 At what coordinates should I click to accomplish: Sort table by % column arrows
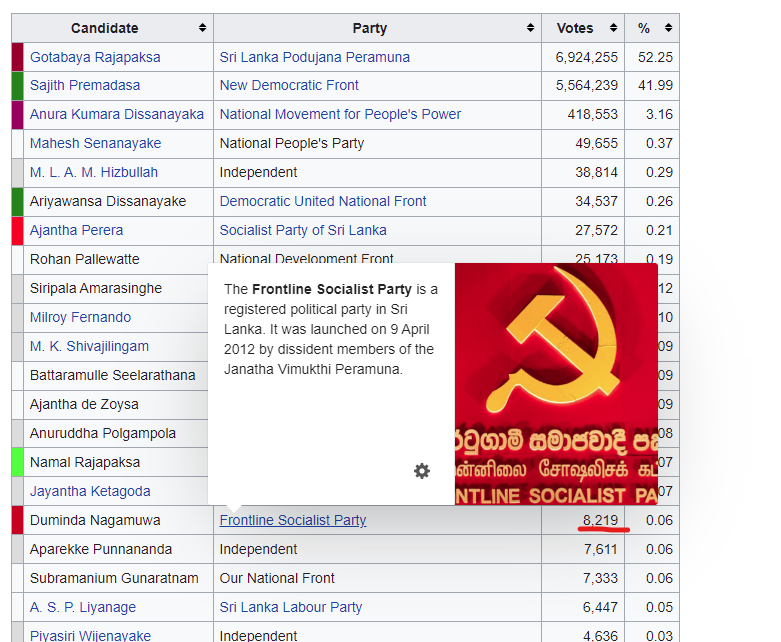pos(668,28)
